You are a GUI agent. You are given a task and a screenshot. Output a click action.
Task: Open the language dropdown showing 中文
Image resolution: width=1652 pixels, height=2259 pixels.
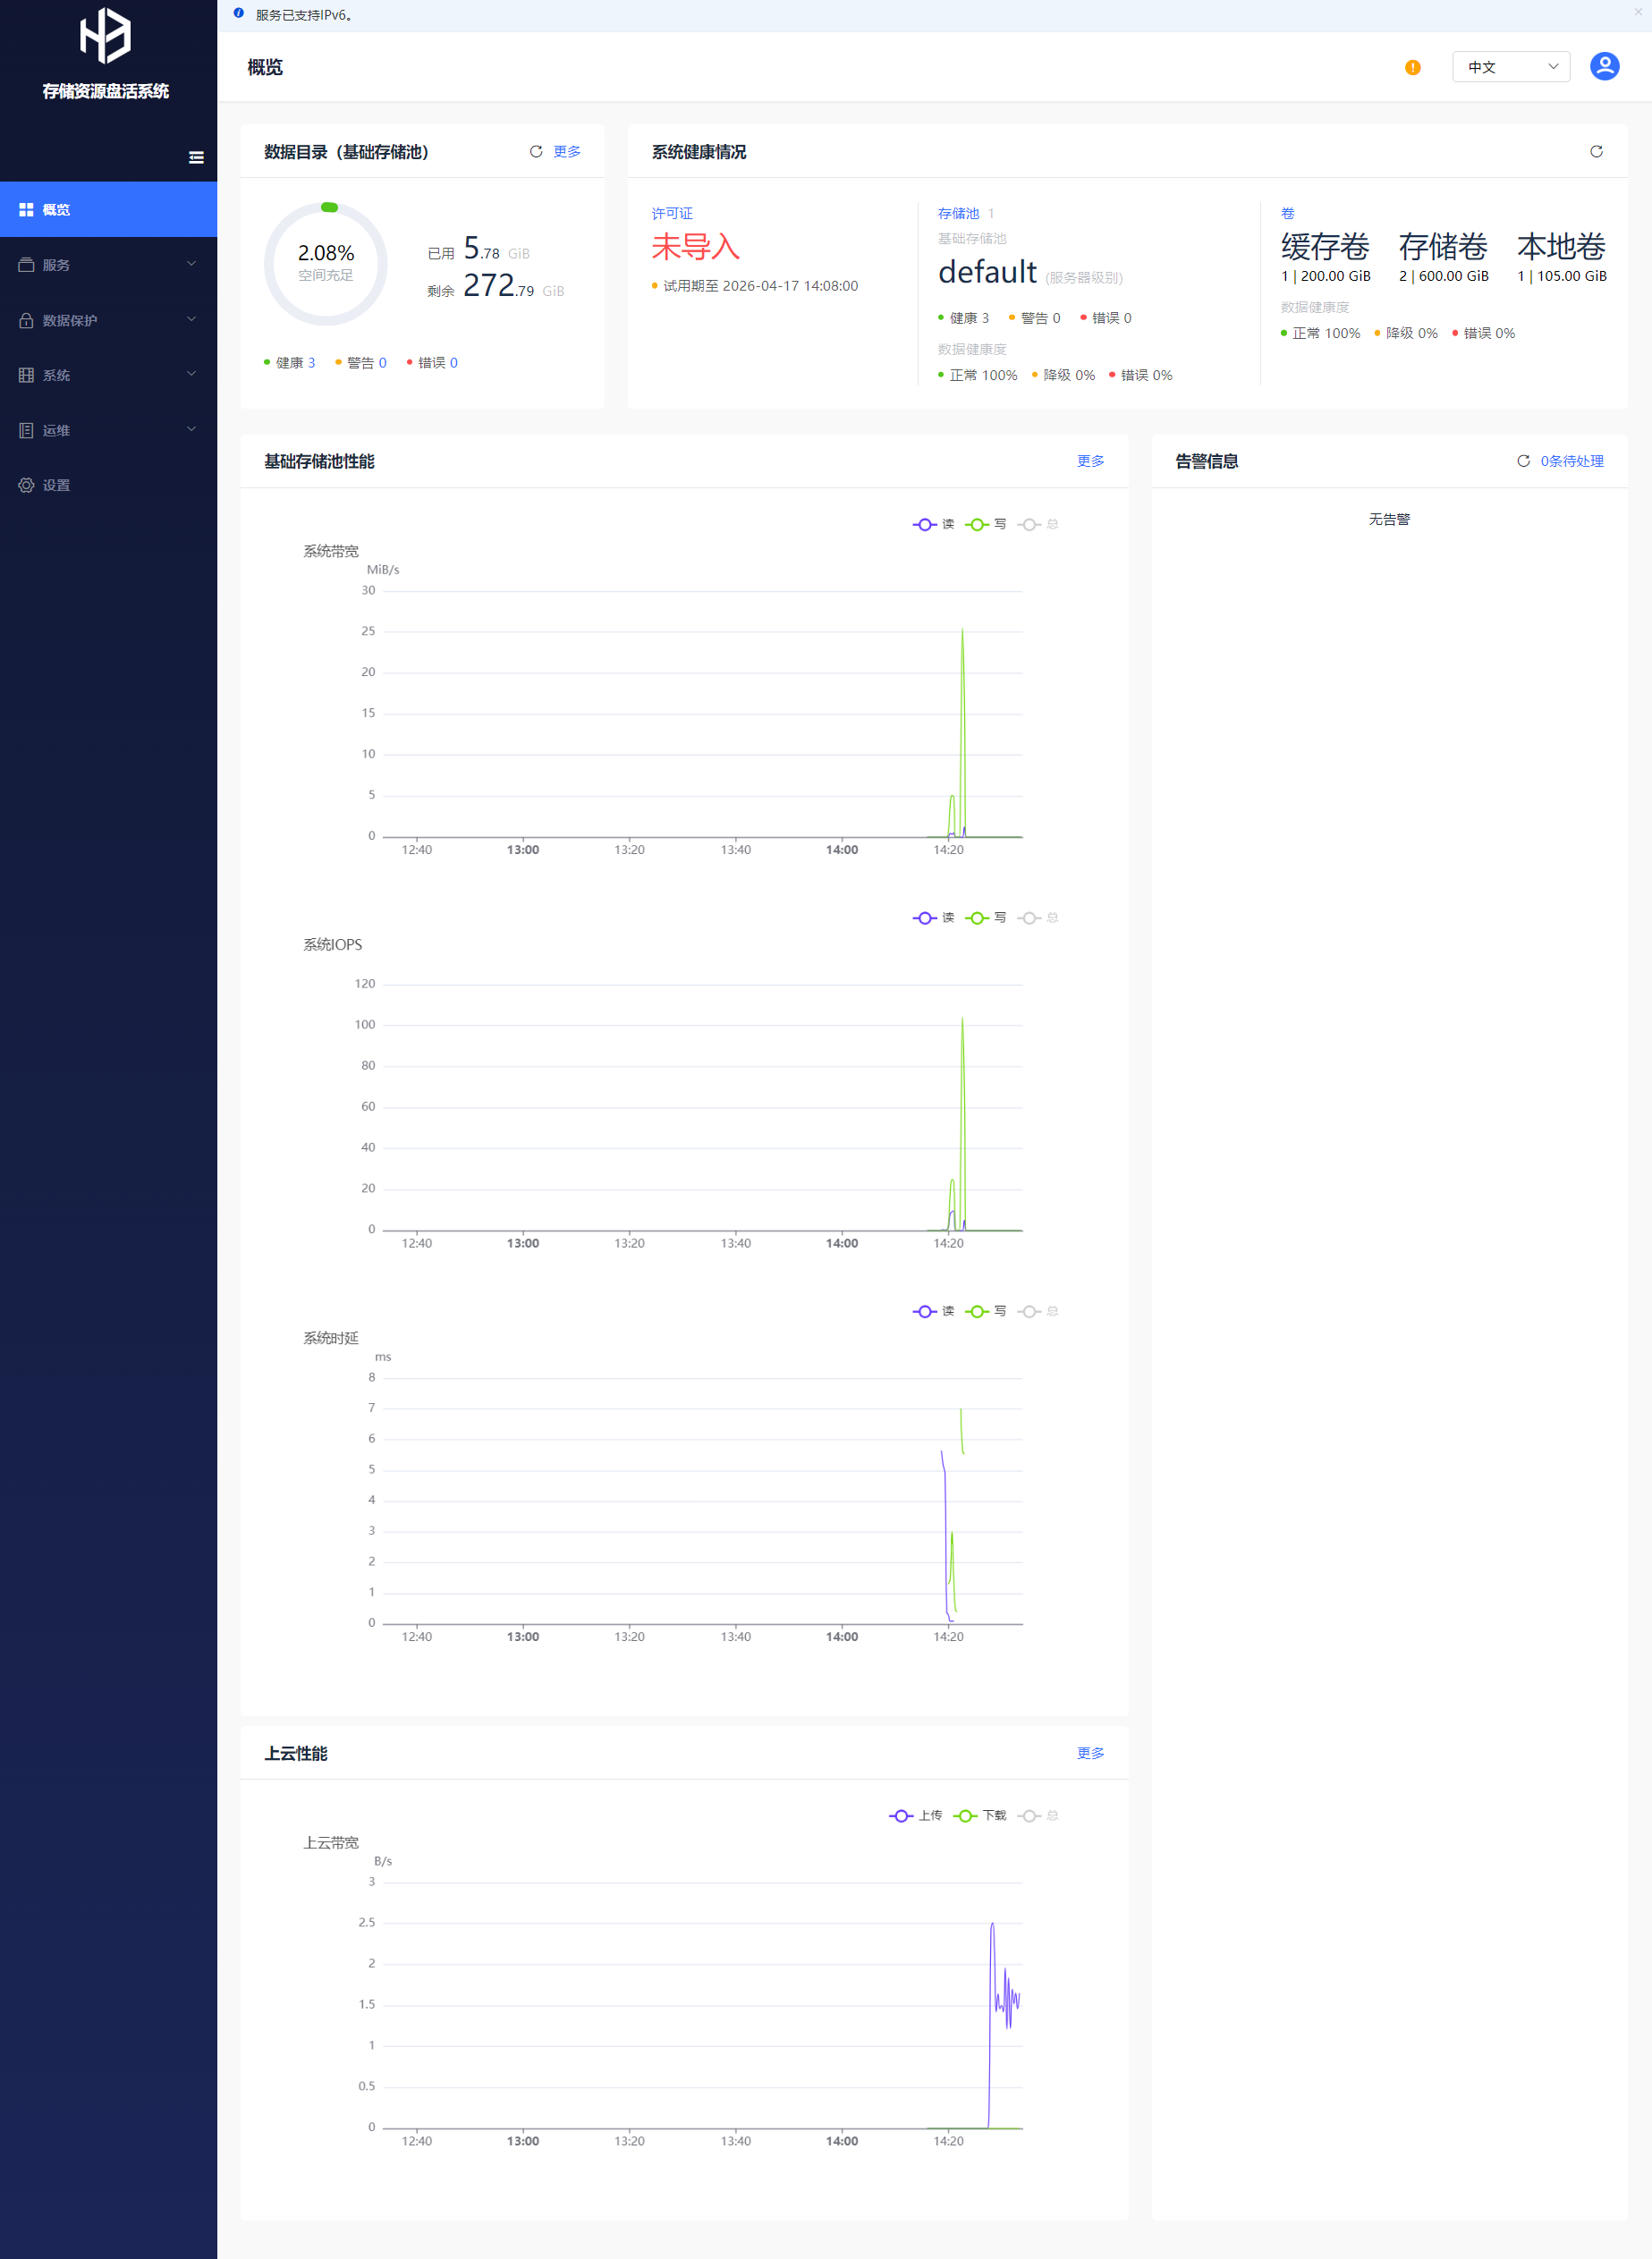pyautogui.click(x=1510, y=67)
